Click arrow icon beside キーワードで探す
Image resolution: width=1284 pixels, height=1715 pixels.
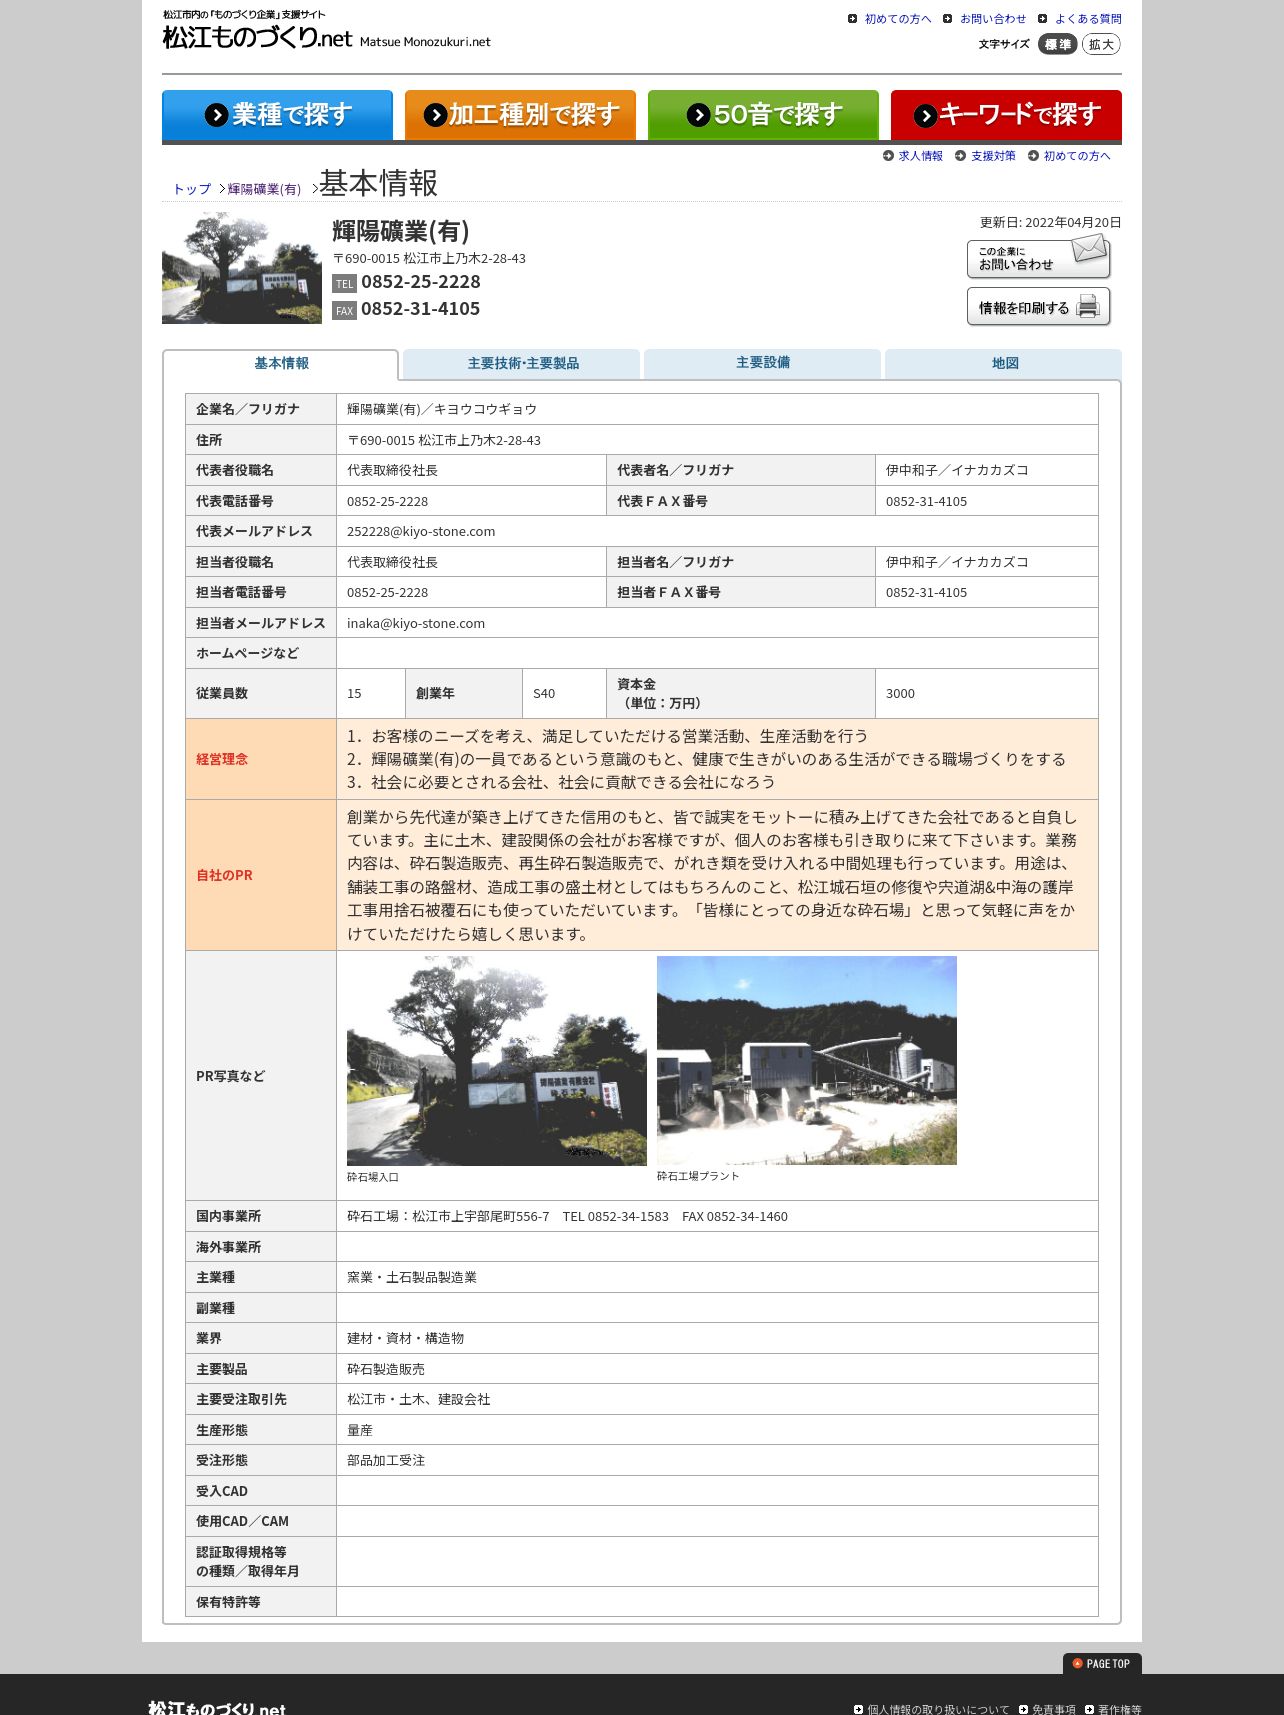coord(926,115)
